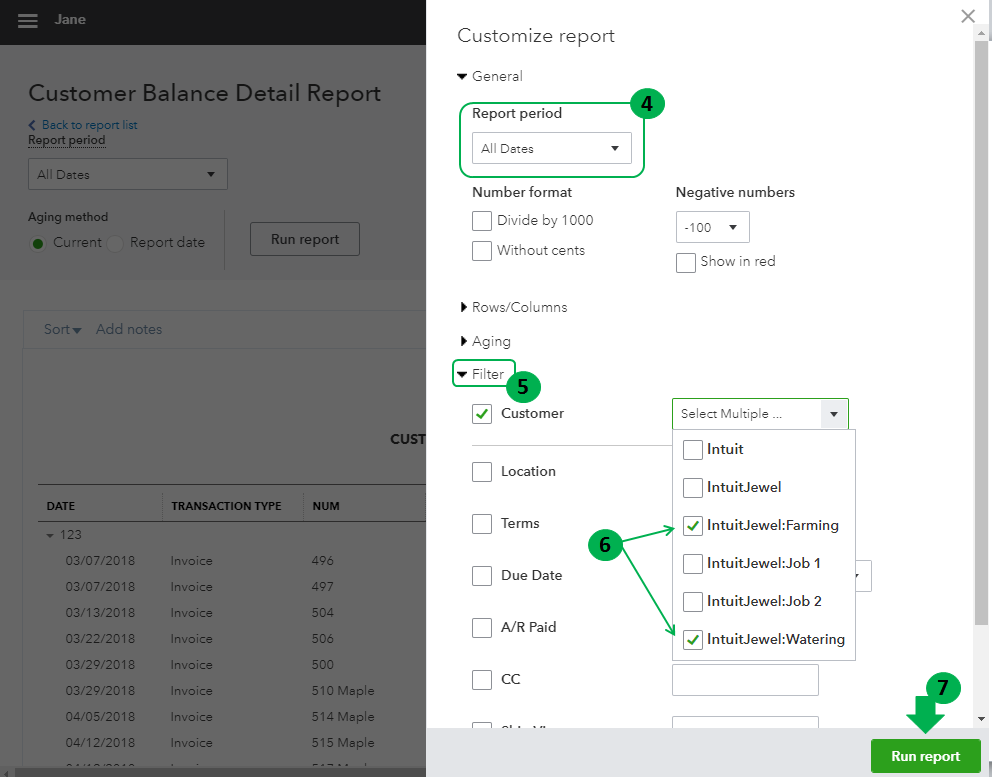
Task: Check IntuitJewel:Job 1 in customer list
Action: tap(693, 564)
